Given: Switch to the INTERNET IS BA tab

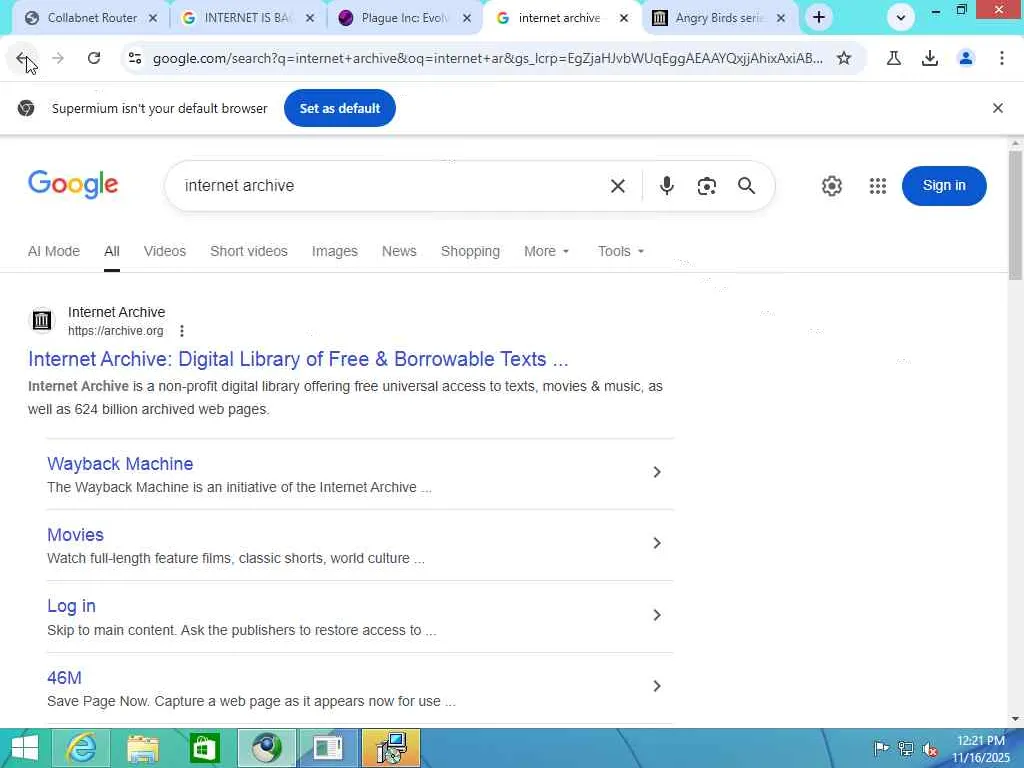Looking at the screenshot, I should [248, 18].
